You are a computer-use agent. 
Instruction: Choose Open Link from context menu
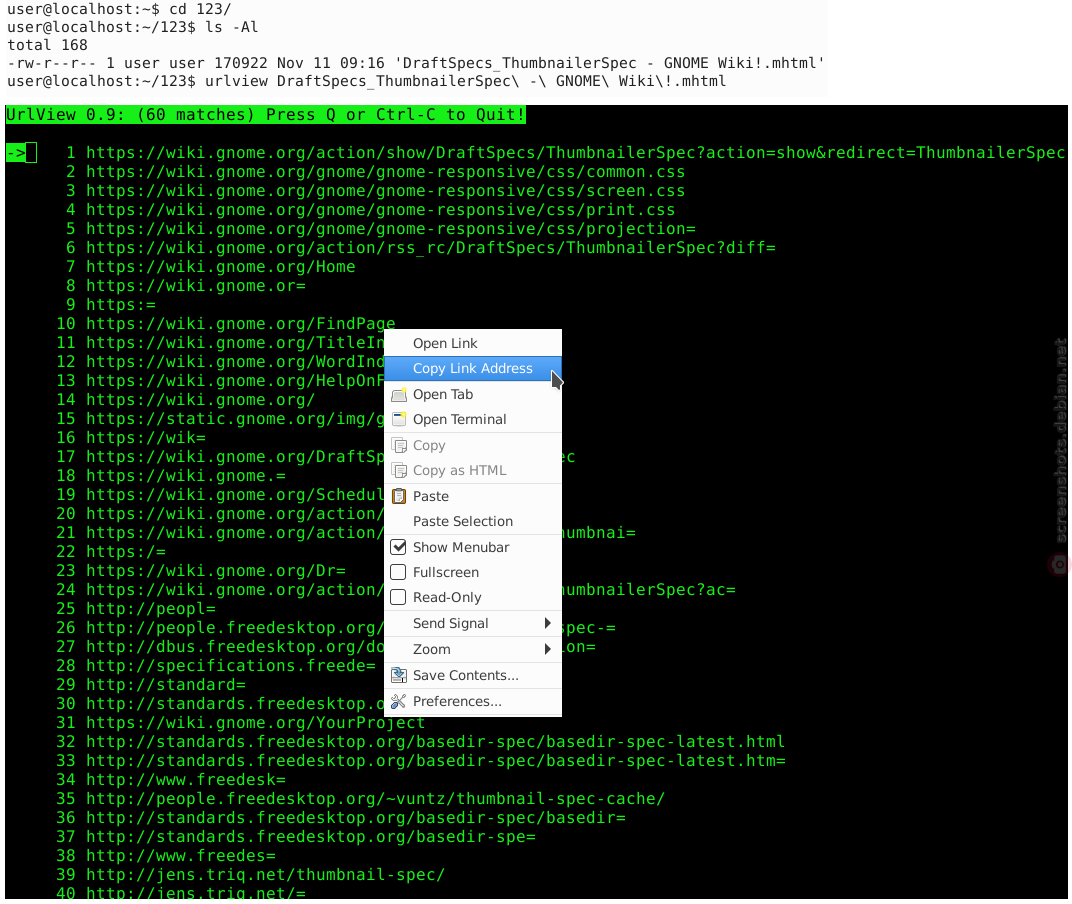point(473,343)
